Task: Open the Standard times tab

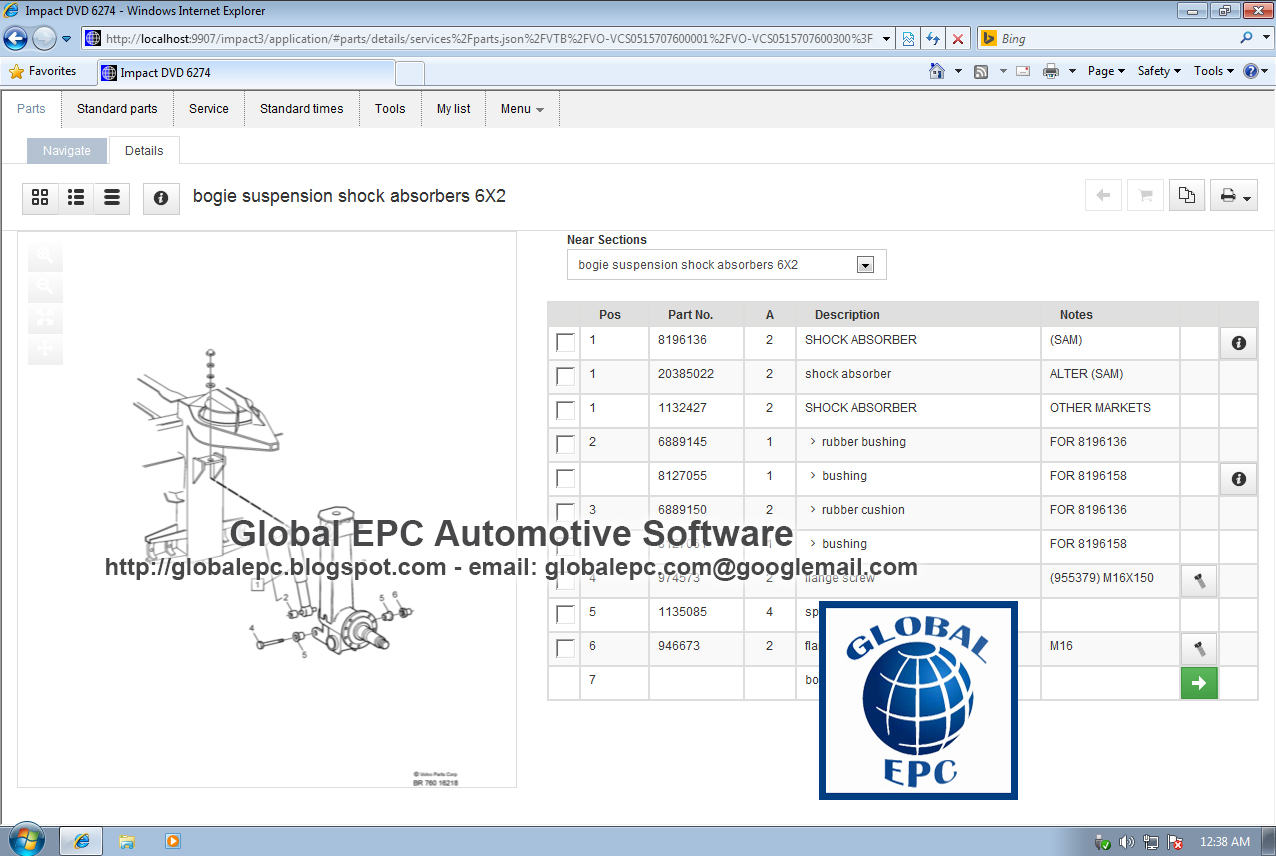Action: 301,108
